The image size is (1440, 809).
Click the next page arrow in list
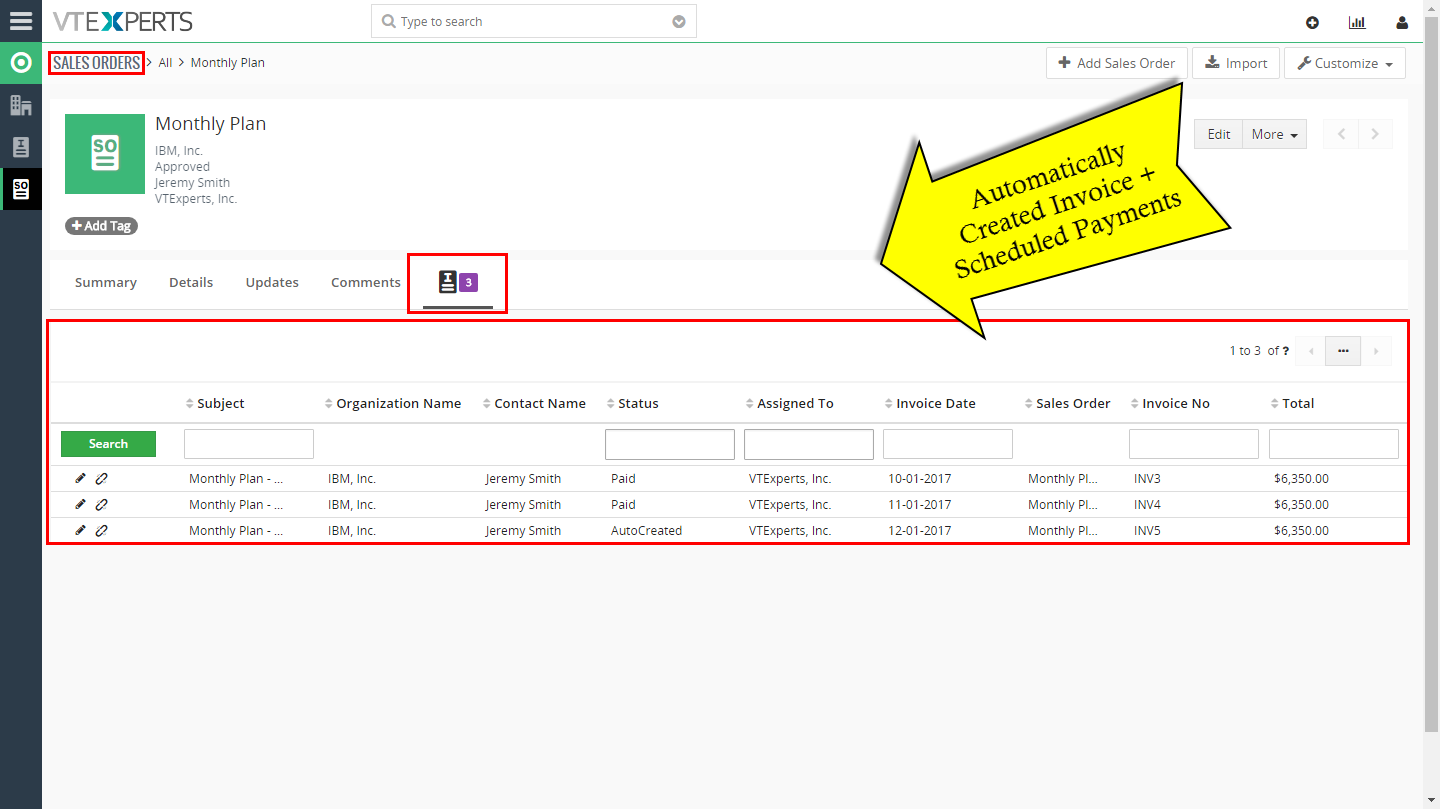point(1376,351)
